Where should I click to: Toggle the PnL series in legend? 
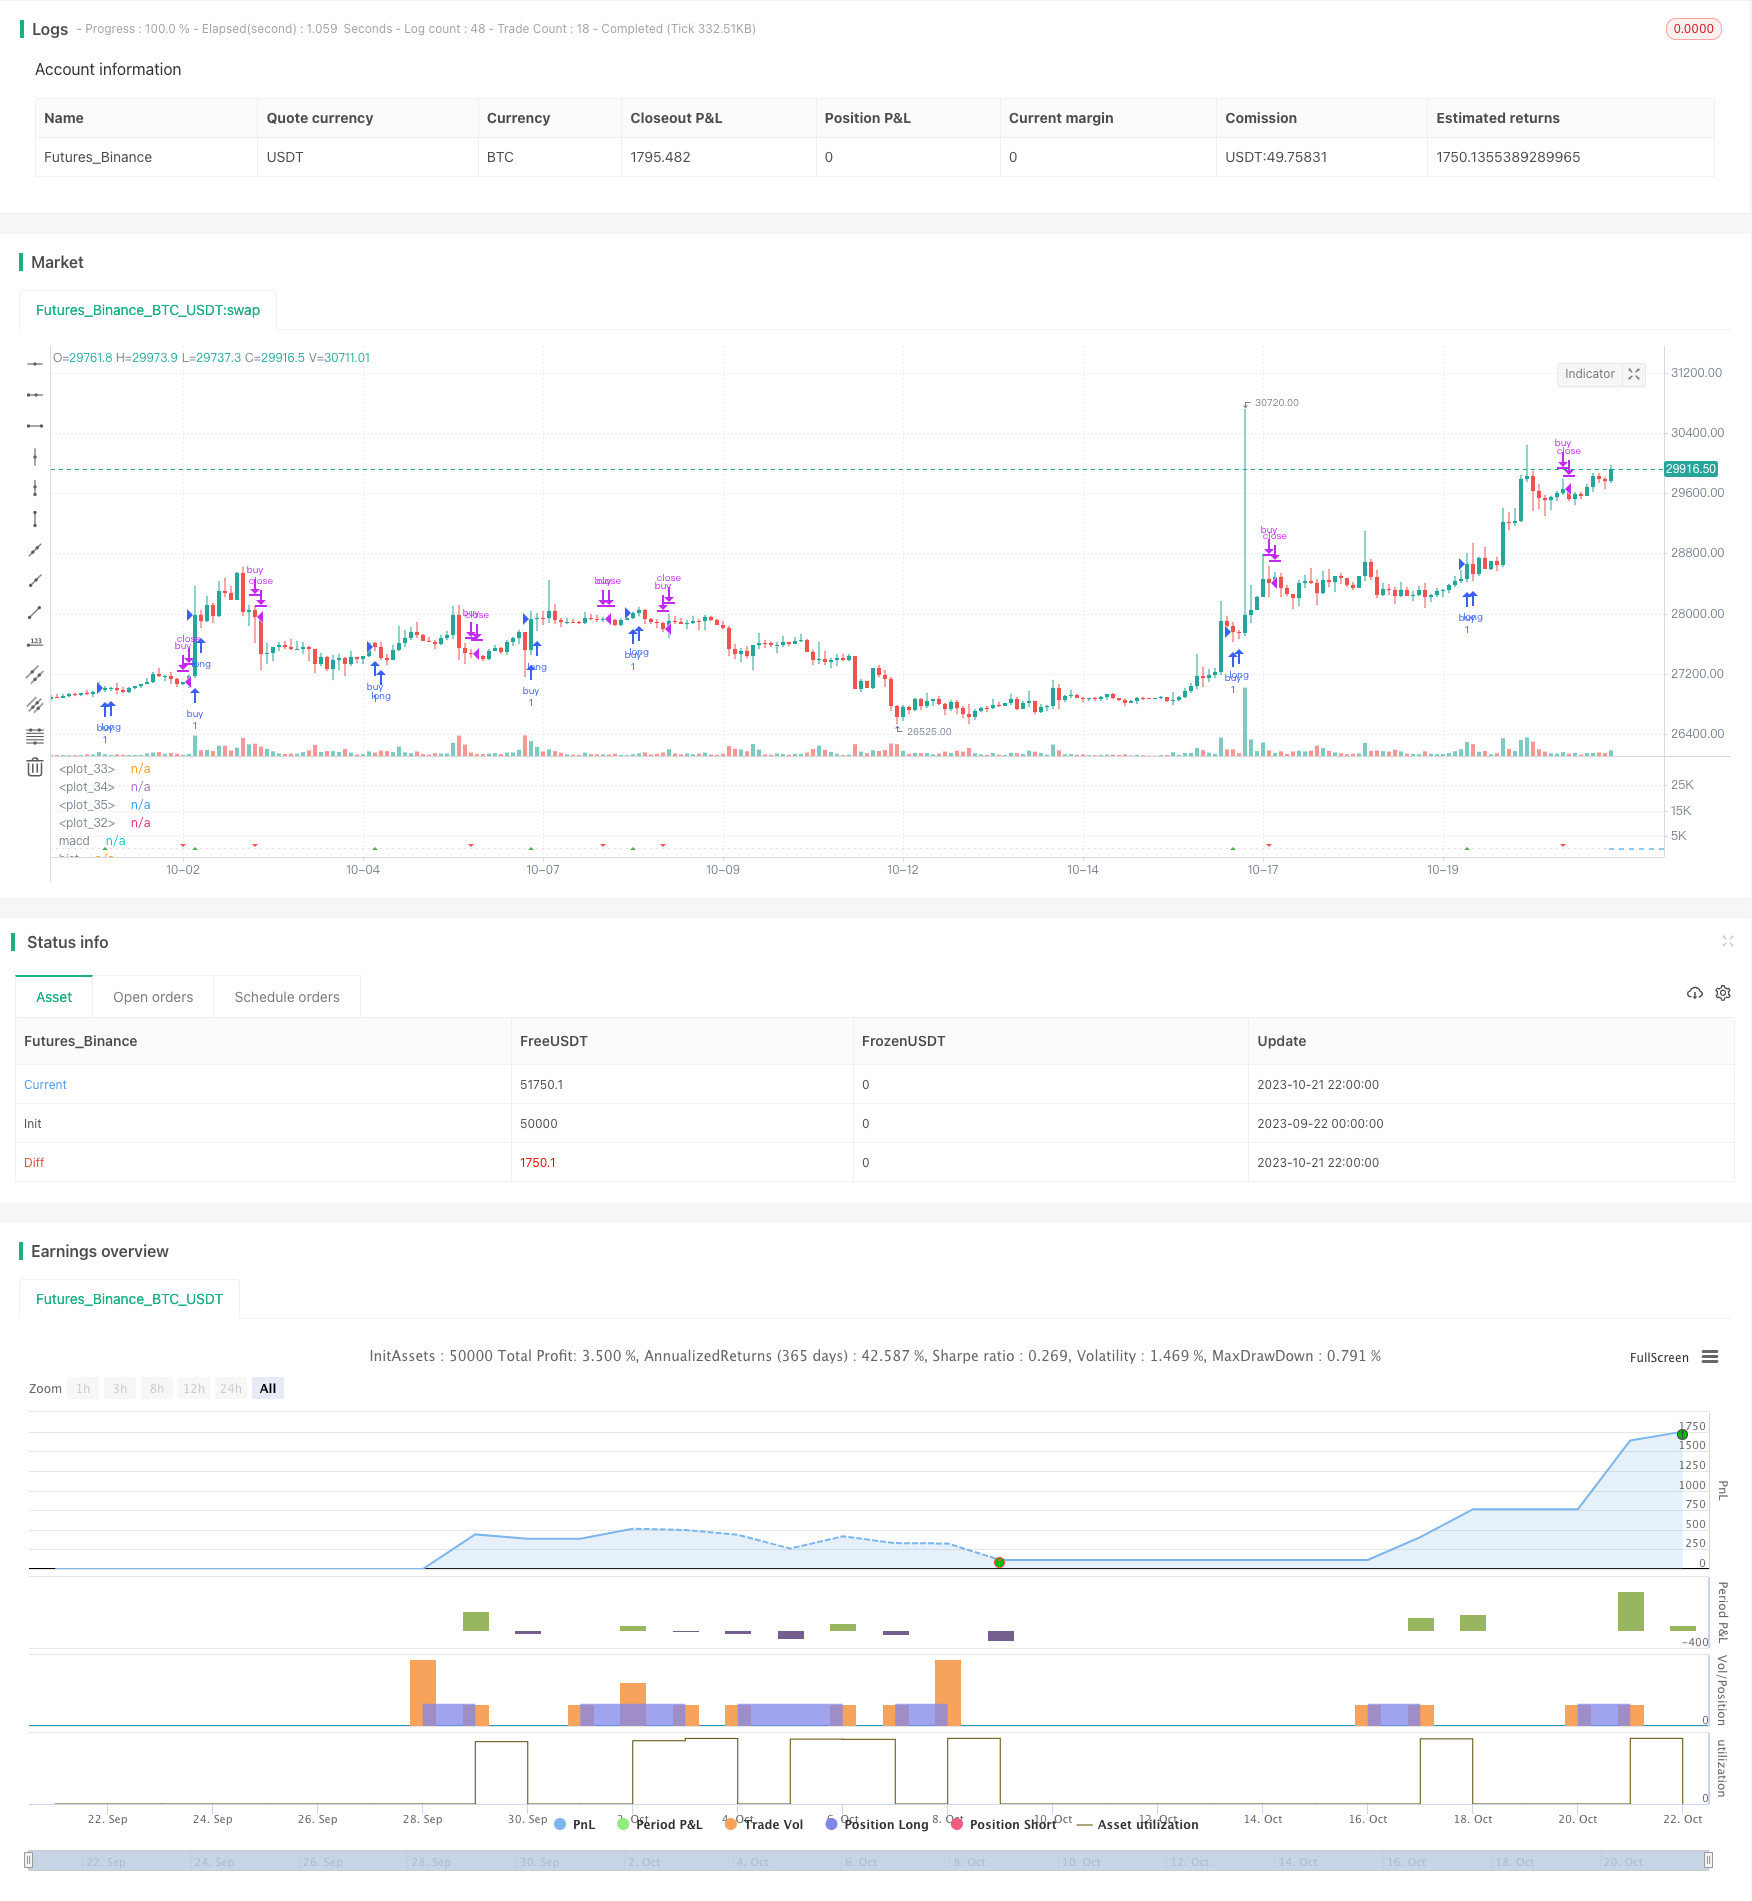point(574,1824)
